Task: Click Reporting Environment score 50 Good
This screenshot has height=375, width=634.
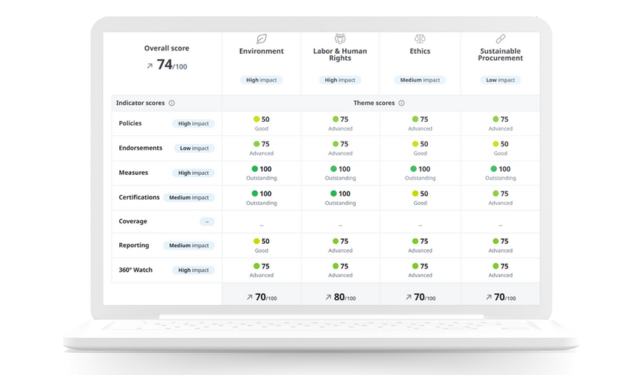Action: tap(261, 246)
